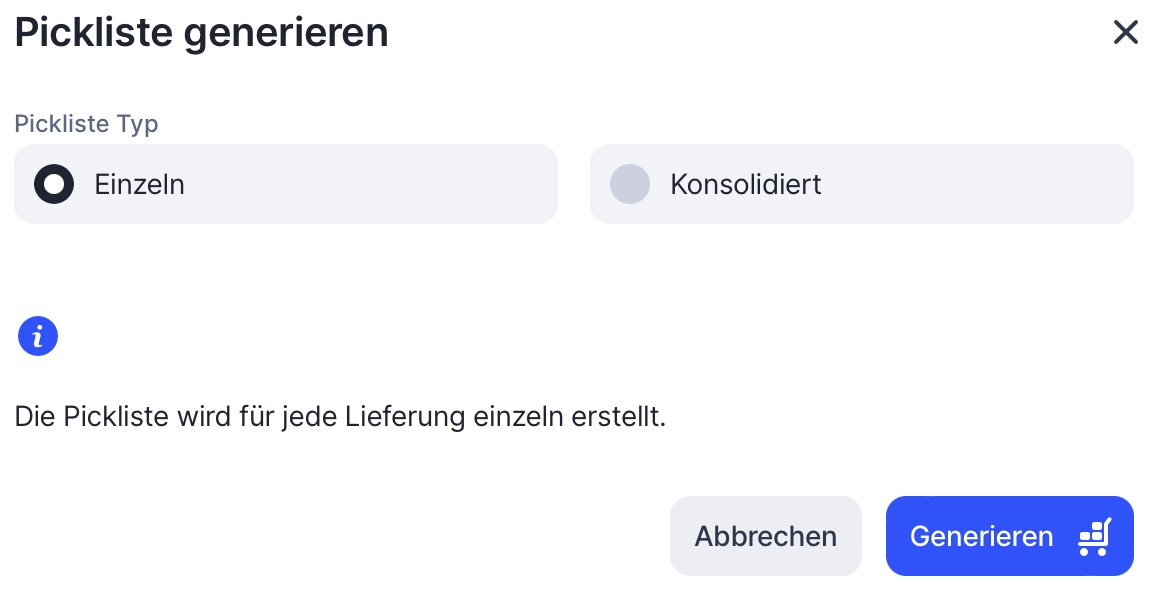Click the info text about Lieferung einzeln
The height and width of the screenshot is (590, 1154).
[x=340, y=416]
